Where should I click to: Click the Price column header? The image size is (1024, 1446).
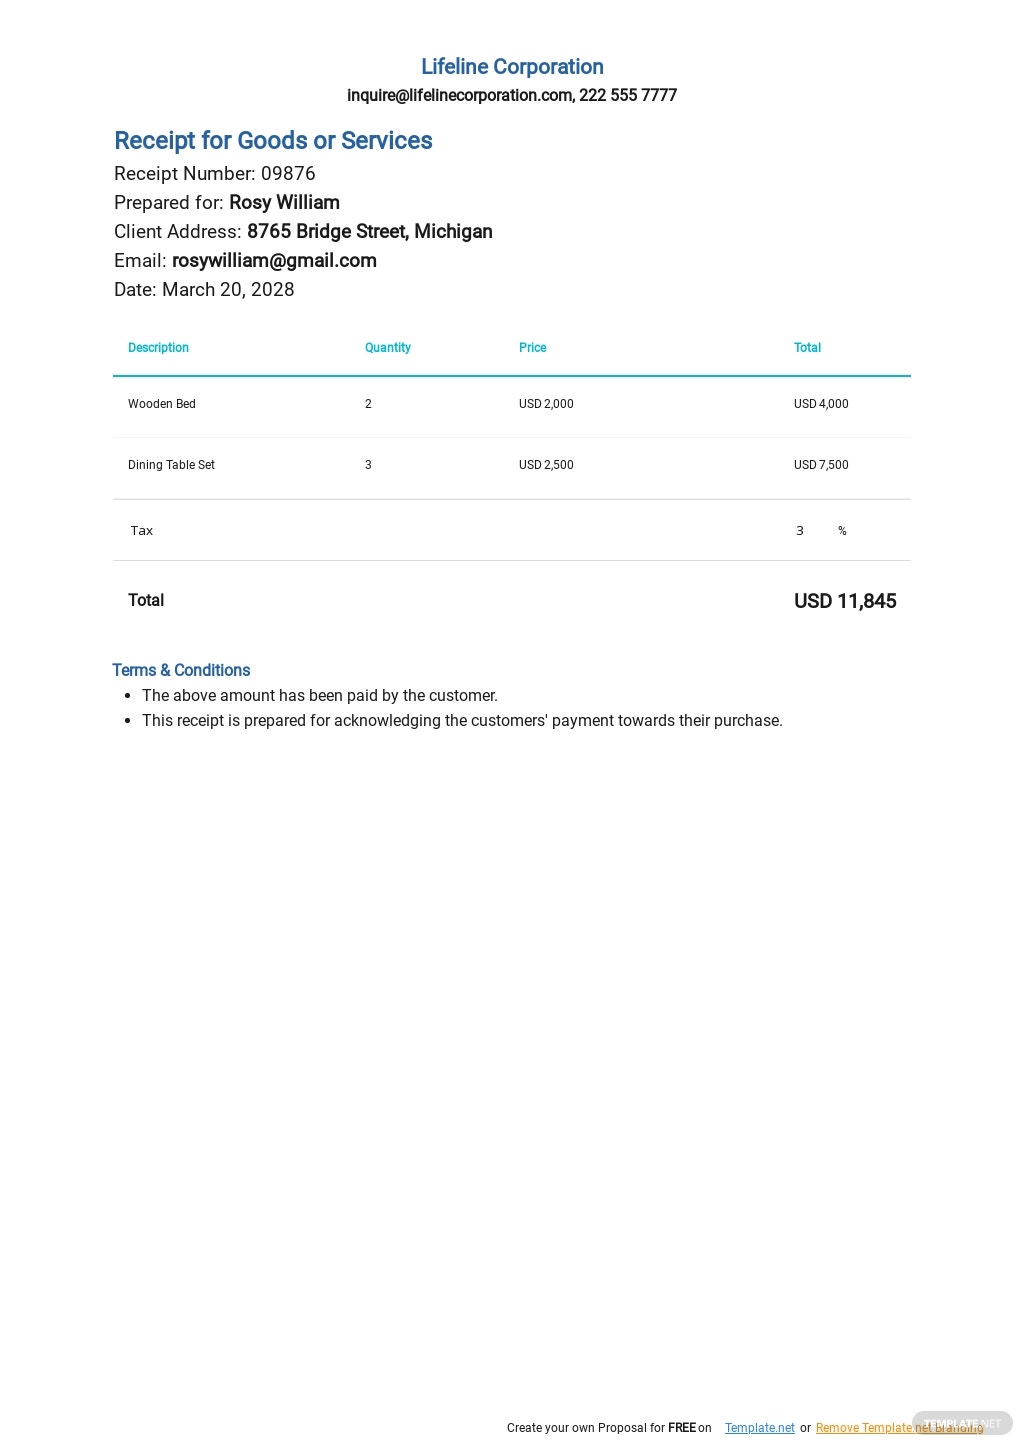pos(533,348)
